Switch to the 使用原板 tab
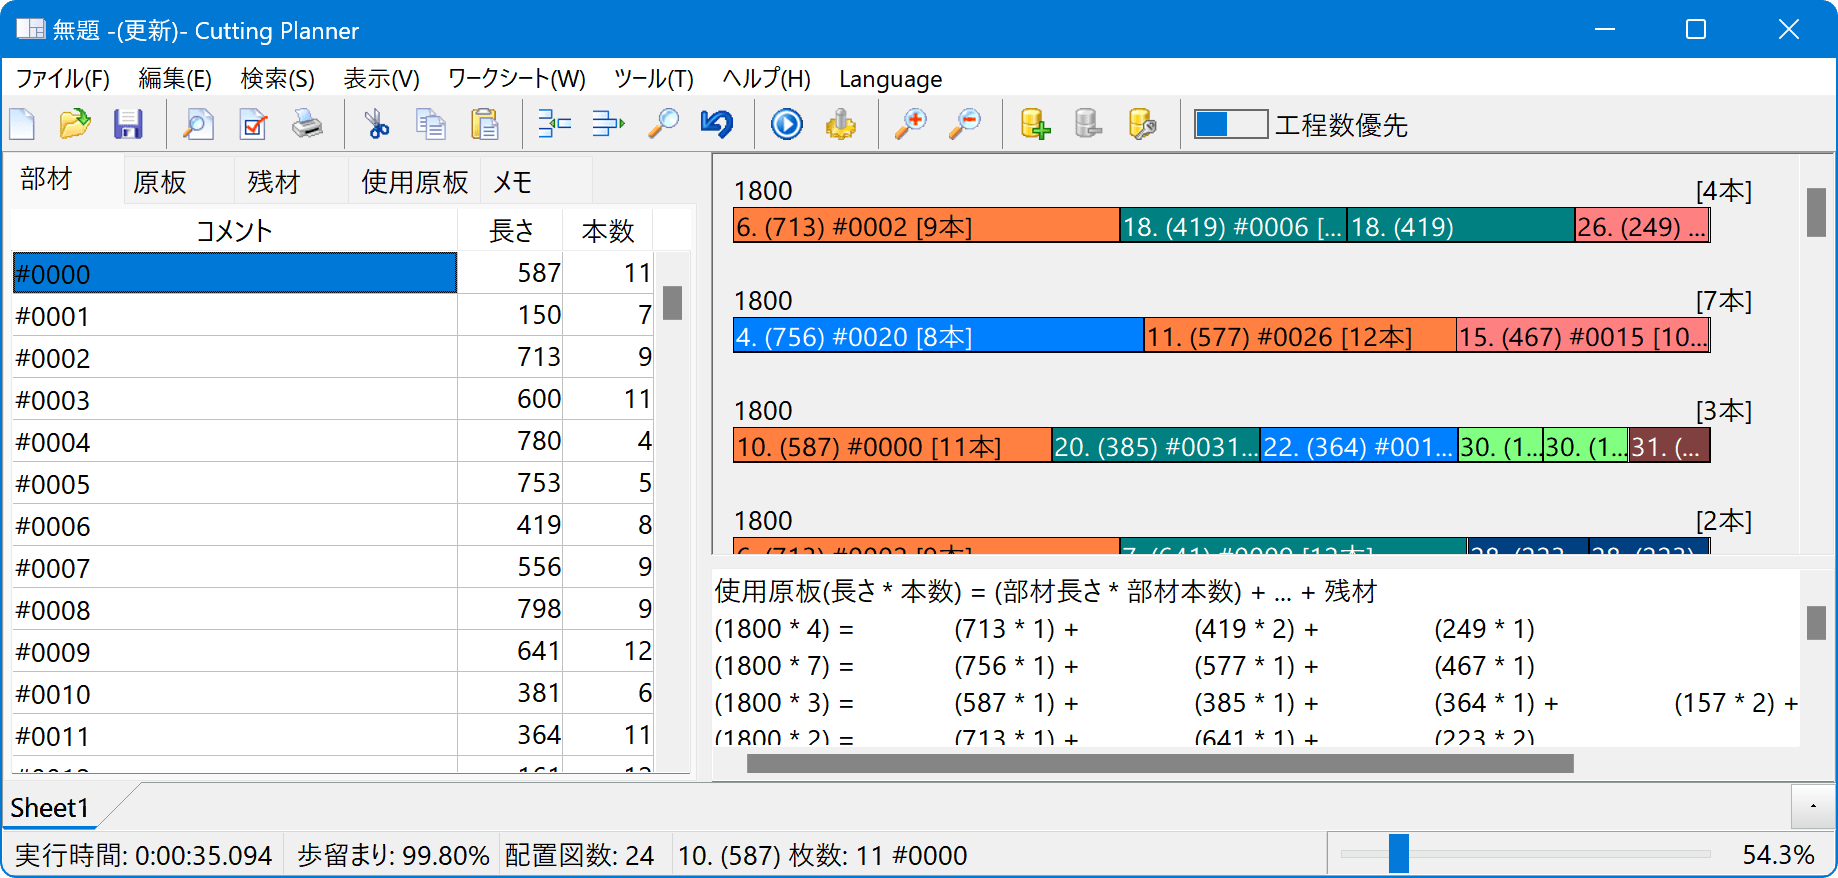Screen dimensions: 1838x878 (414, 182)
